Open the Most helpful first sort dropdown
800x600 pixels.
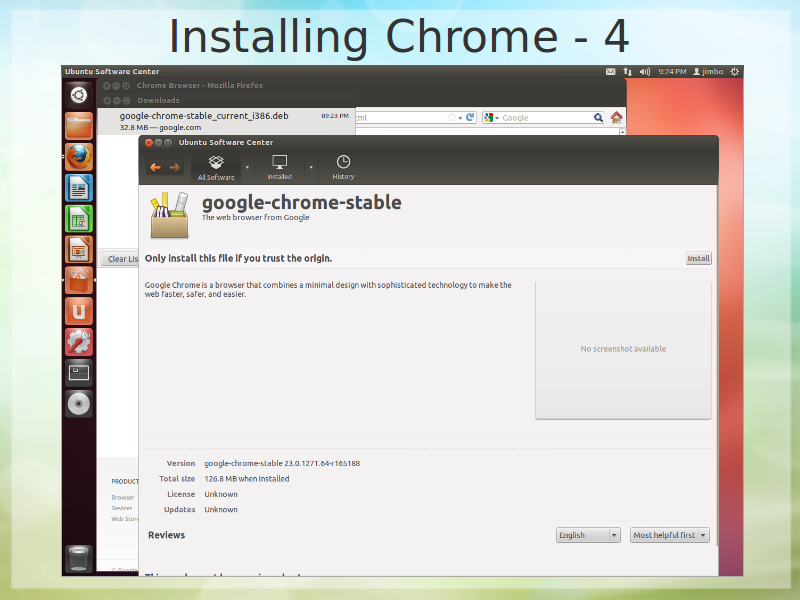pyautogui.click(x=669, y=535)
